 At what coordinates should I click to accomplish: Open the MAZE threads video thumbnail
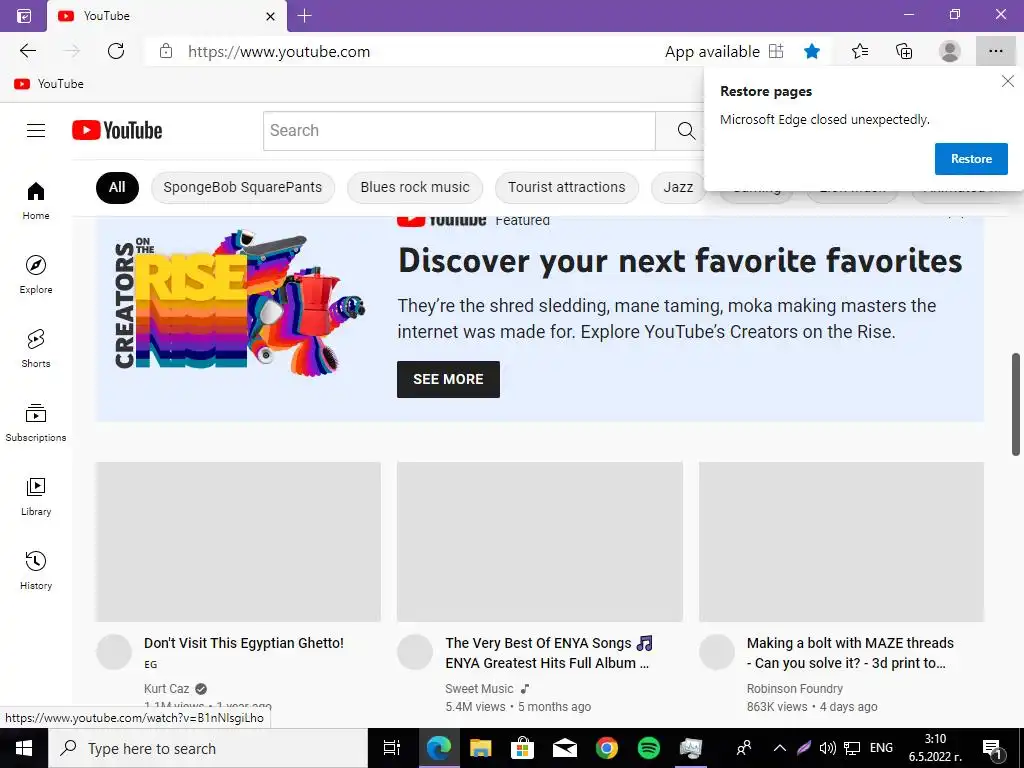click(x=841, y=541)
